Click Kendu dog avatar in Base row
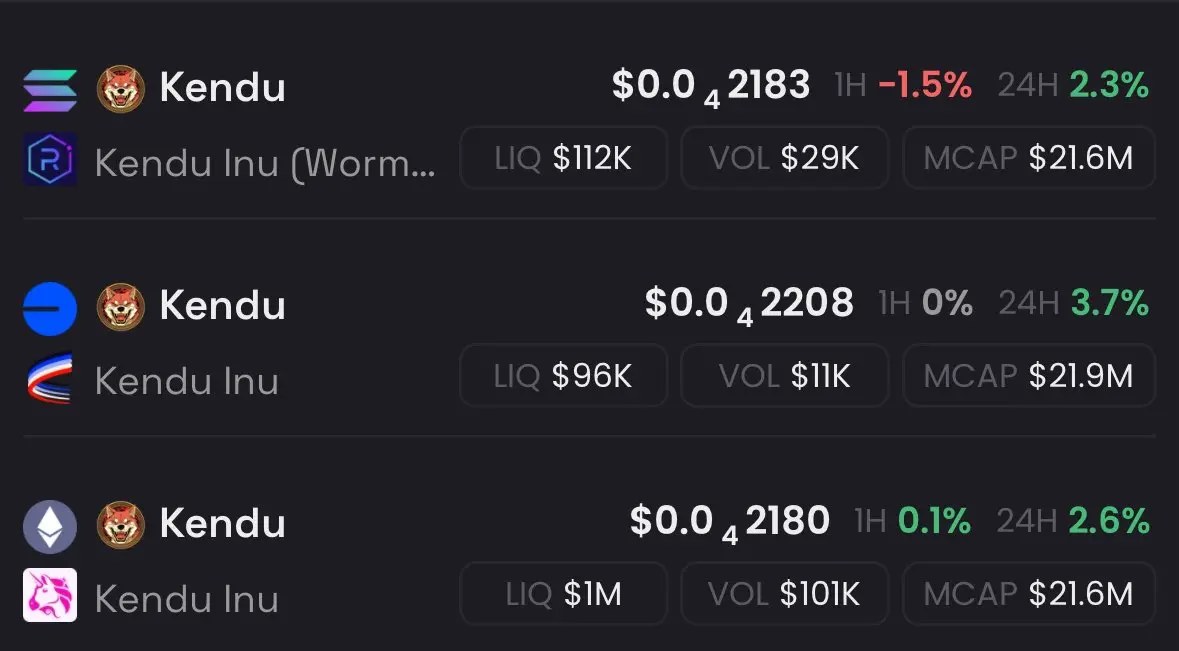1179x651 pixels. point(121,307)
